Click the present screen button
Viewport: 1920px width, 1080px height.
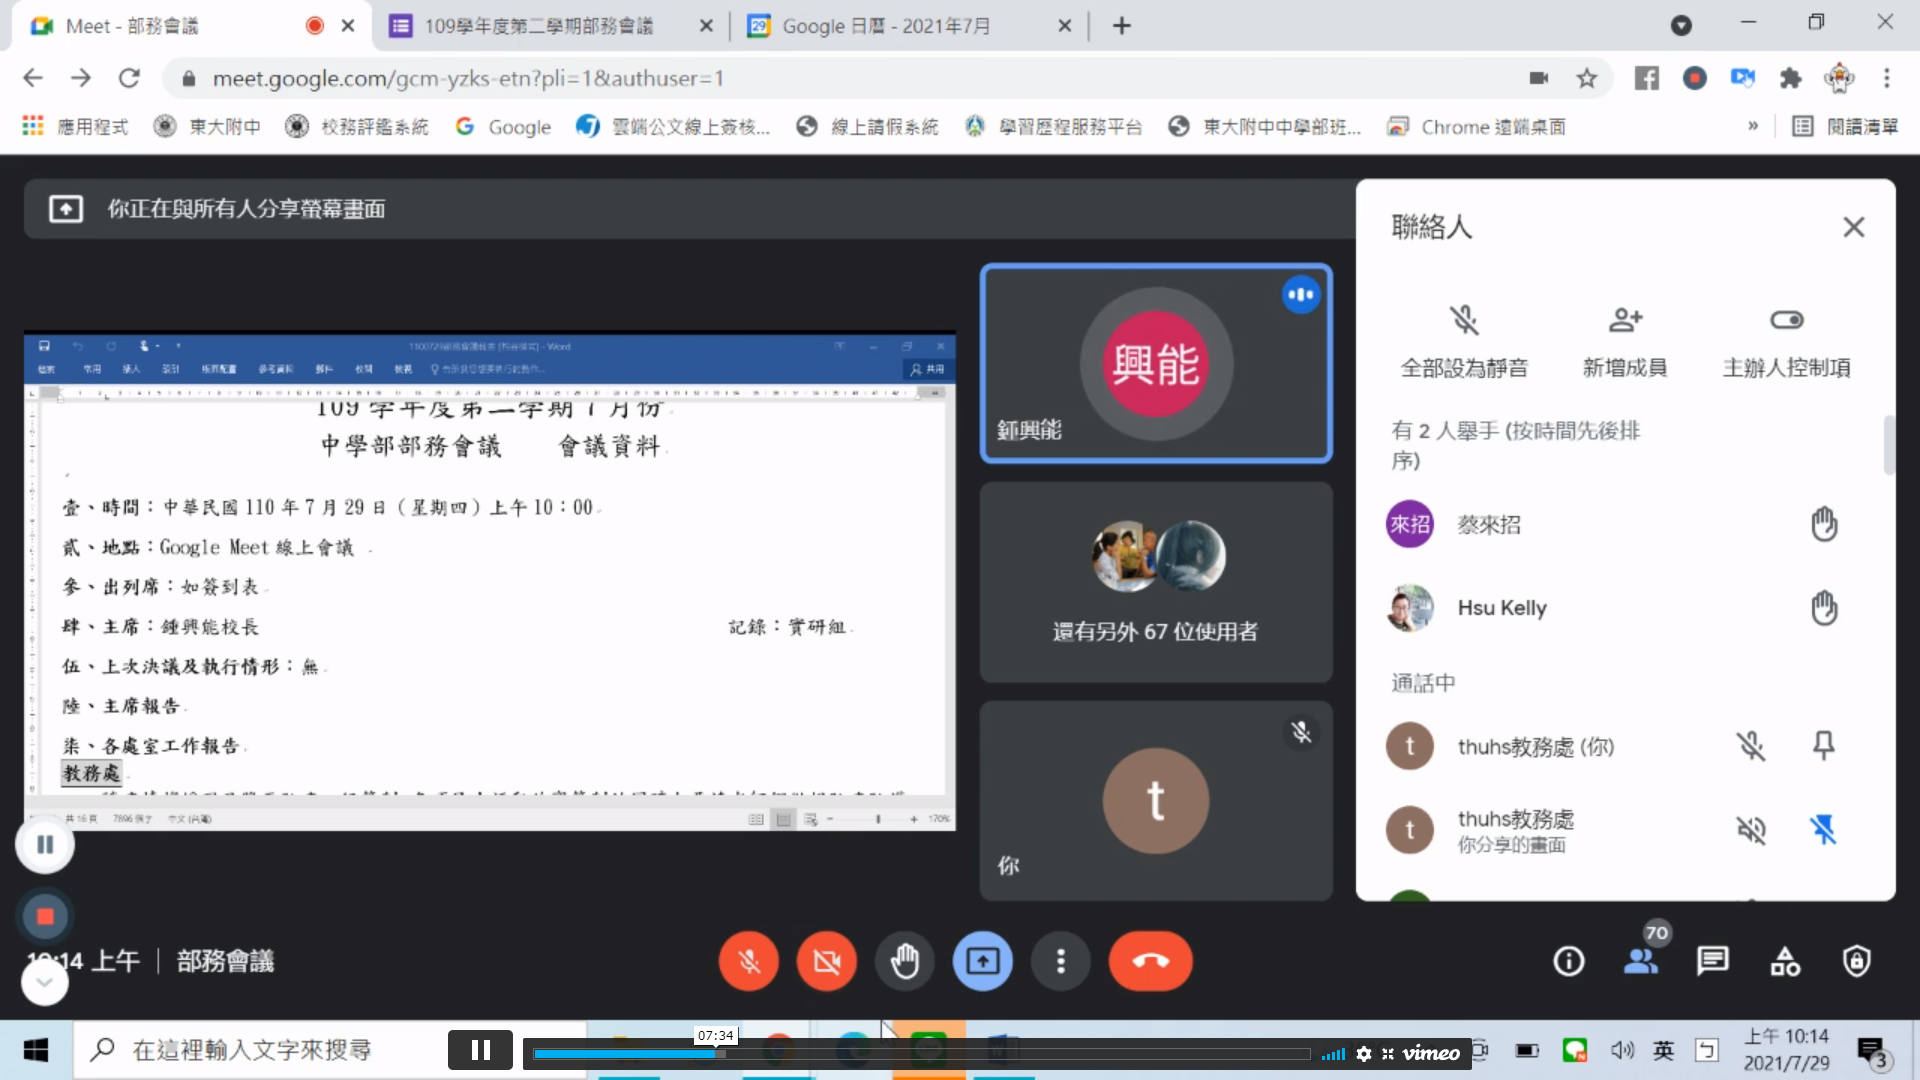(982, 962)
